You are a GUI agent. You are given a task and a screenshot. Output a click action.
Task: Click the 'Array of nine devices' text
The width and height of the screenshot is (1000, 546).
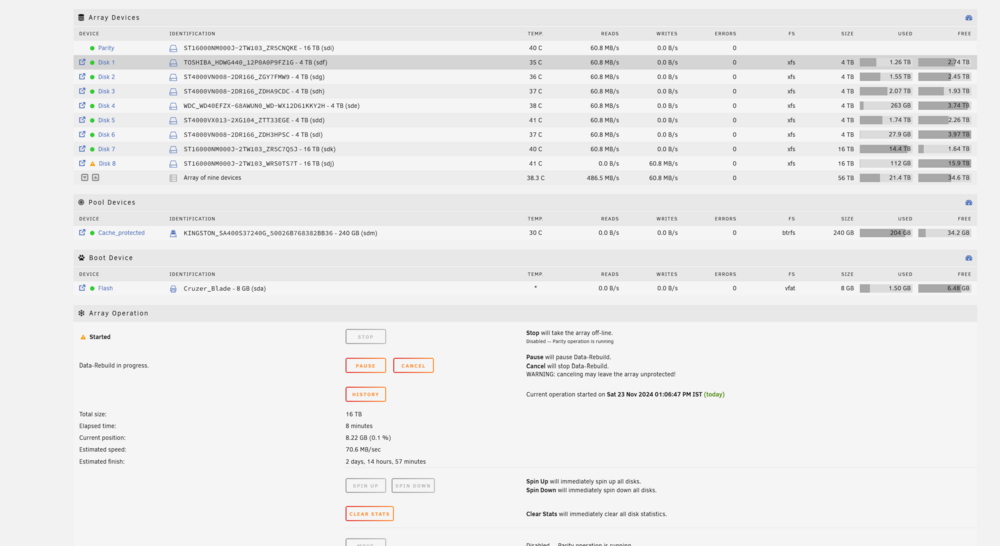point(212,178)
